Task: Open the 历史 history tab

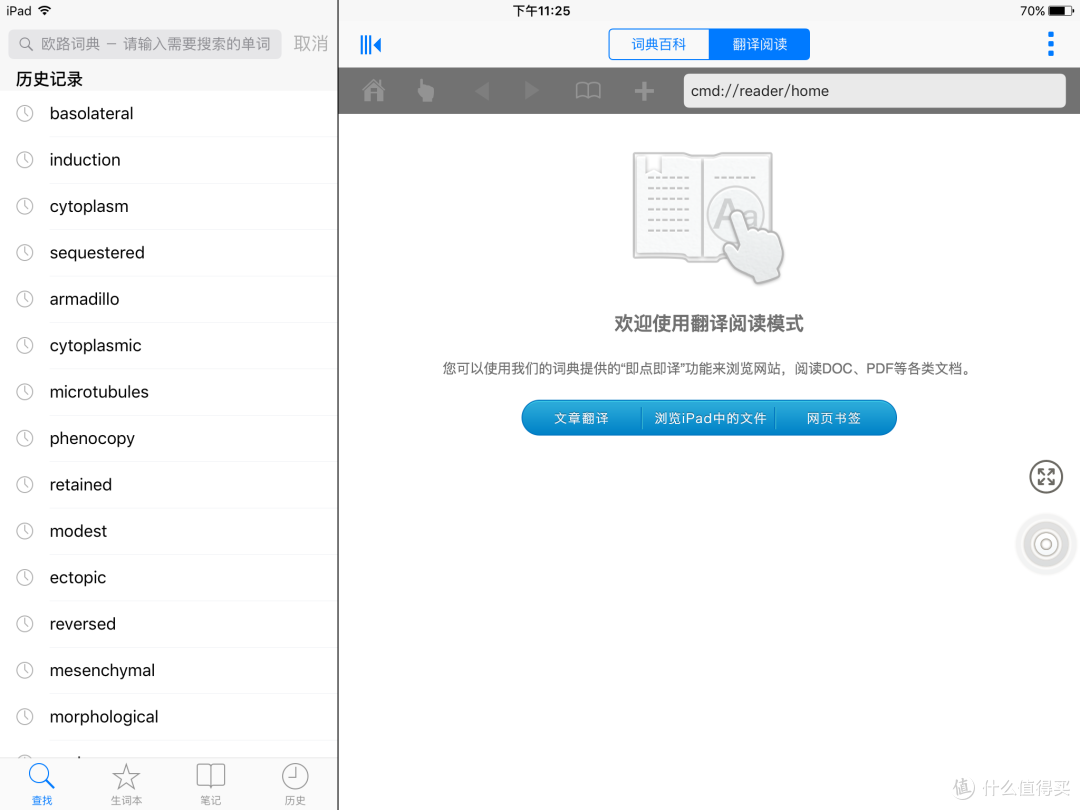Action: 295,784
